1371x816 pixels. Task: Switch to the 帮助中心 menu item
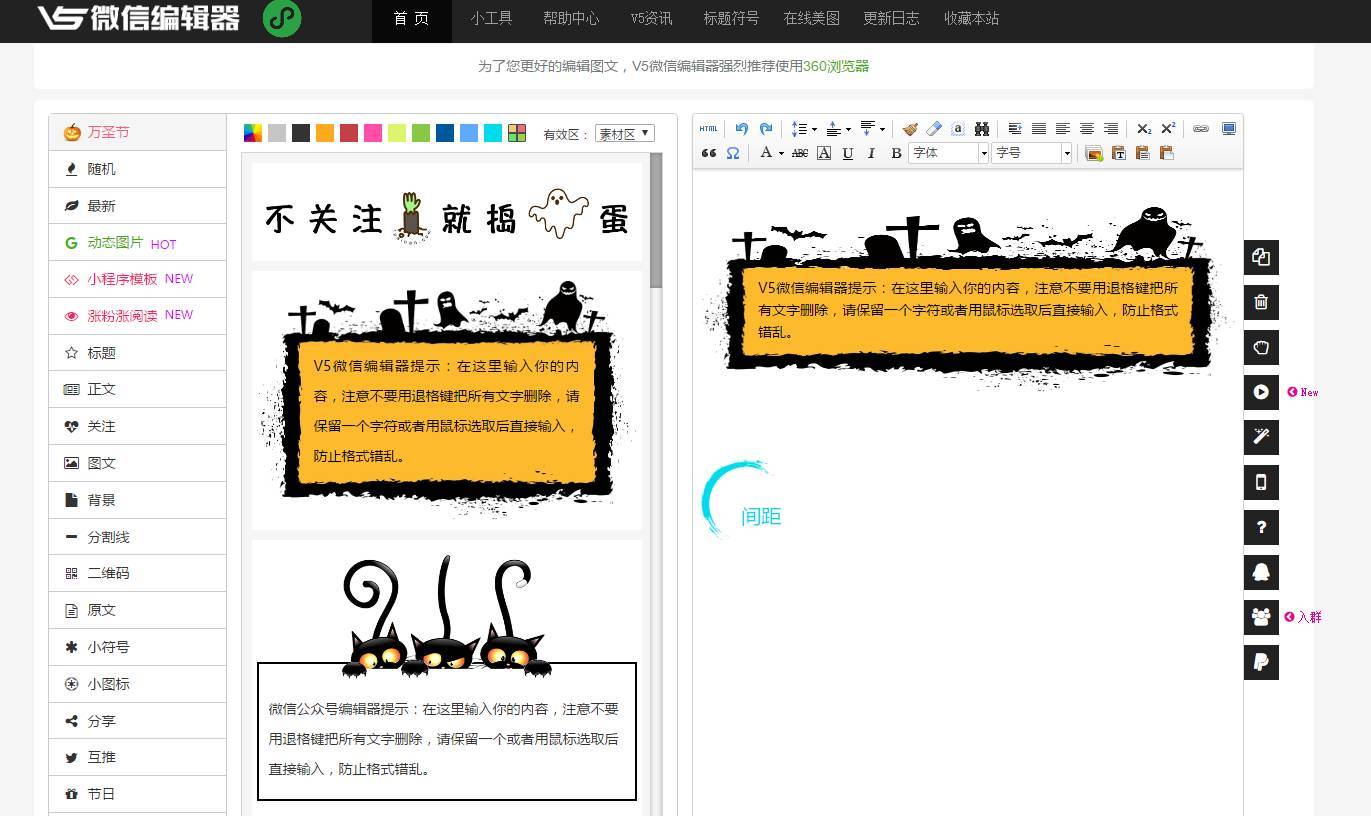[x=571, y=18]
